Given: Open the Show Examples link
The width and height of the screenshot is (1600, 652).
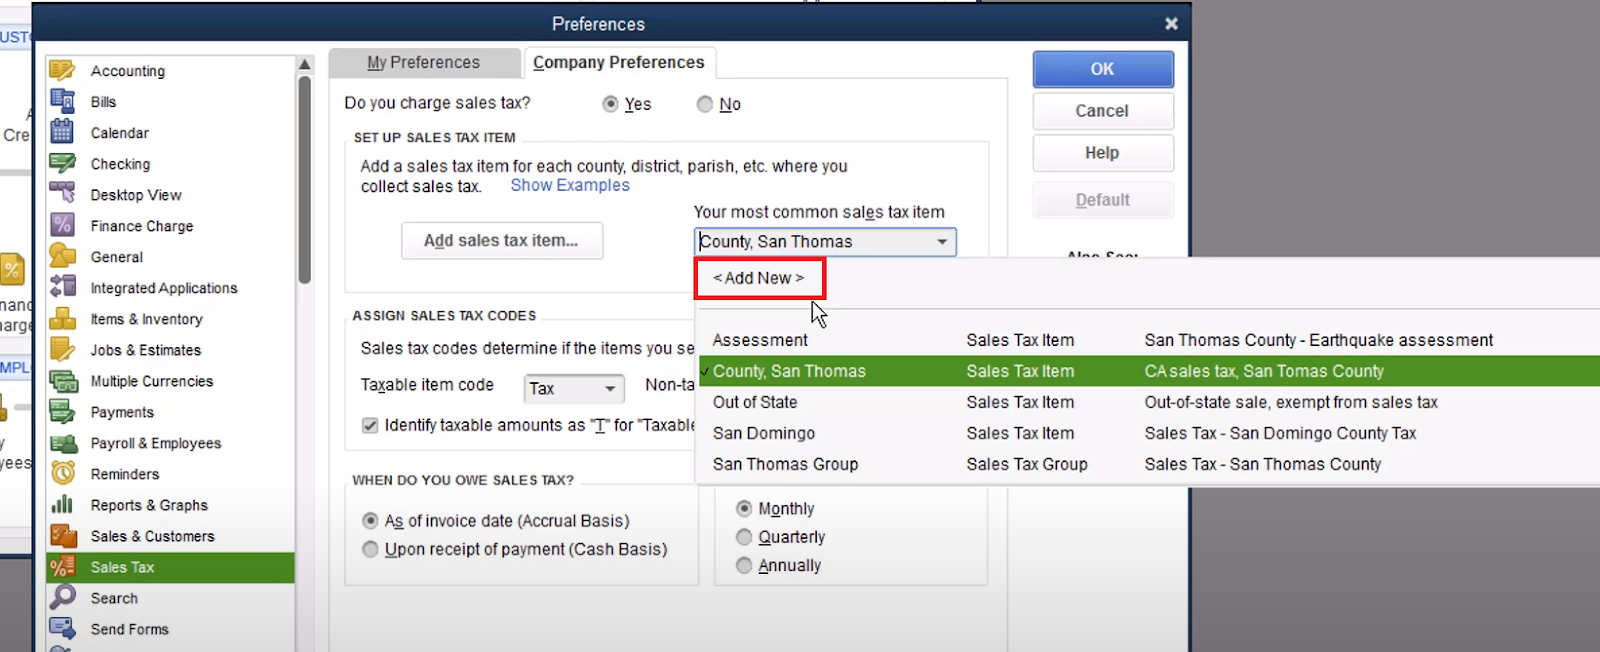Looking at the screenshot, I should click(570, 185).
